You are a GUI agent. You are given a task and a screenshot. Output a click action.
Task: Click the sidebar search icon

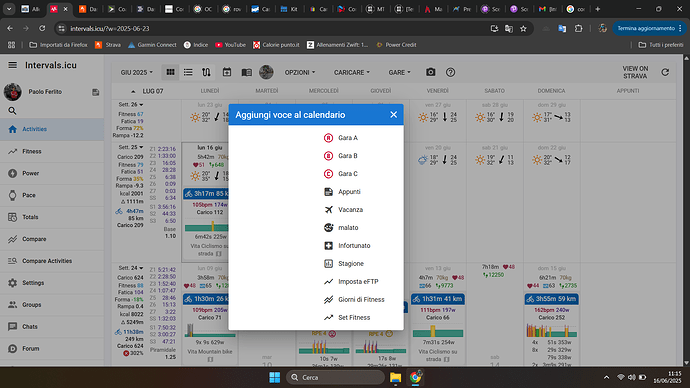click(x=12, y=111)
